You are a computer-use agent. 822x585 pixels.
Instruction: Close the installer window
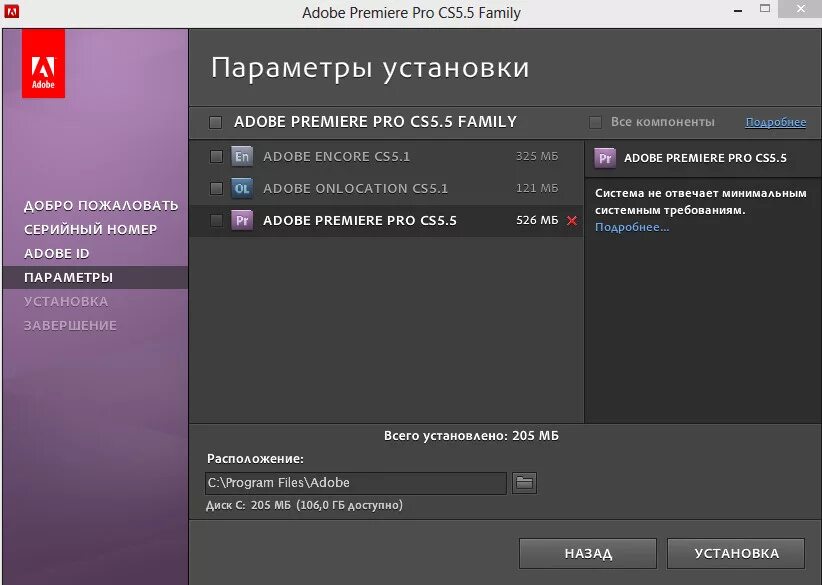pyautogui.click(x=800, y=9)
